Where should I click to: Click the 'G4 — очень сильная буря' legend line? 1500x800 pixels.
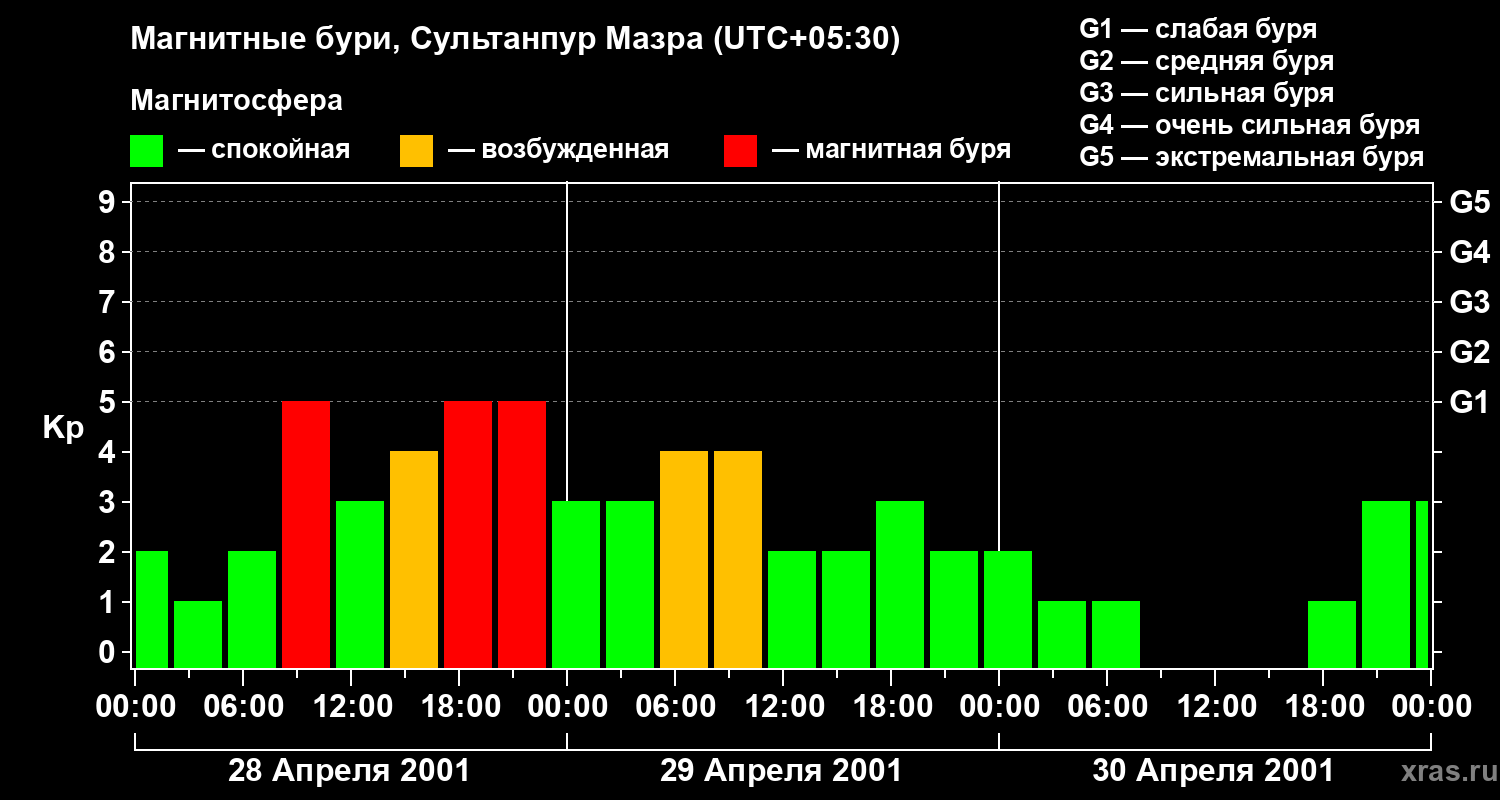[x=1249, y=124]
